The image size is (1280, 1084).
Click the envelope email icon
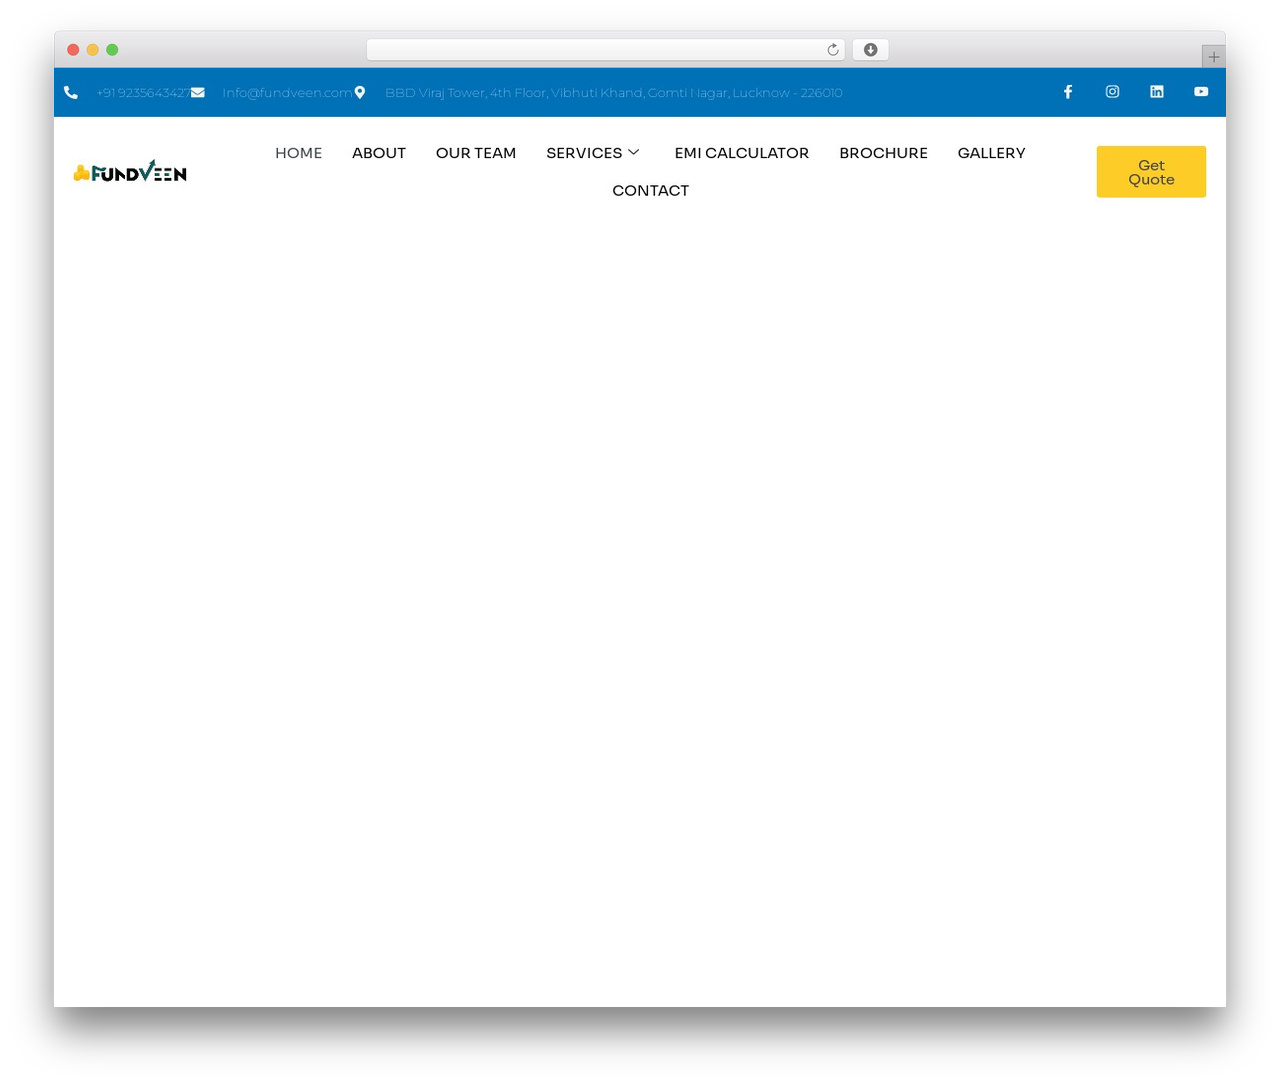pyautogui.click(x=198, y=93)
